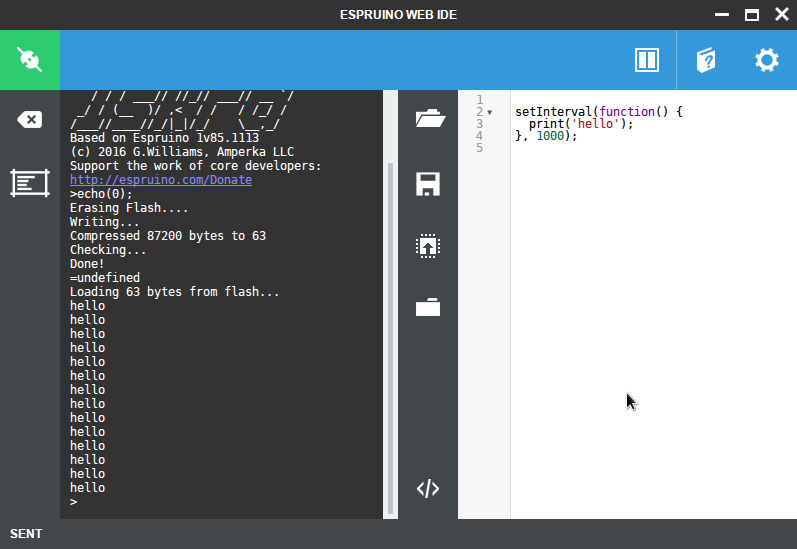This screenshot has width=797, height=549.
Task: Send code to Espruino with the chip upload icon
Action: click(x=428, y=247)
